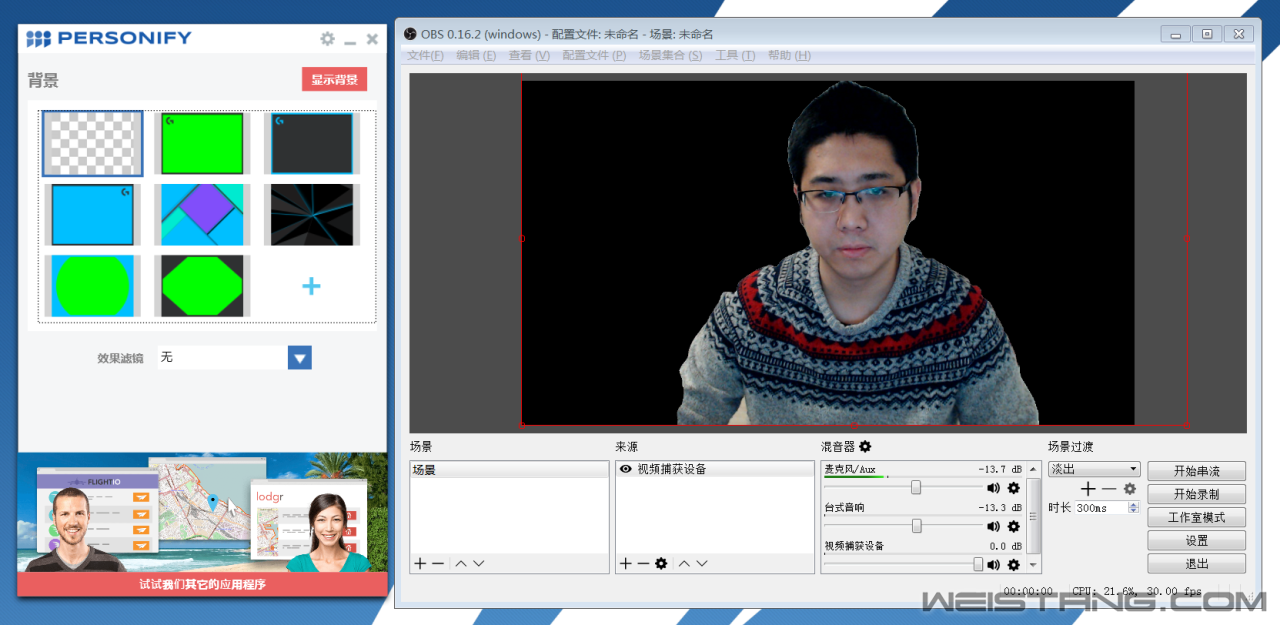Adjust the 时长 duration spinner arrows
This screenshot has height=625, width=1280.
(1133, 508)
